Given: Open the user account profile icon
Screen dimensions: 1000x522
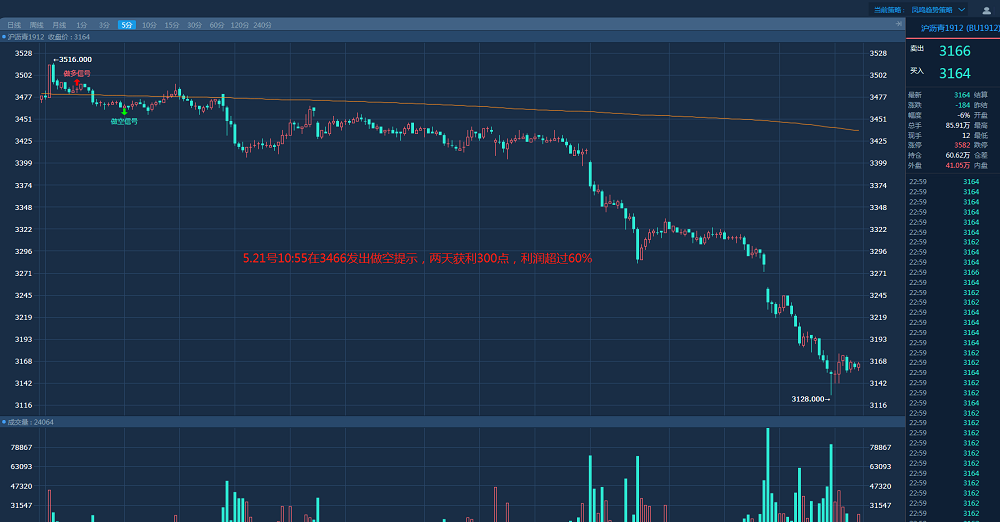Looking at the screenshot, I should tap(986, 10).
